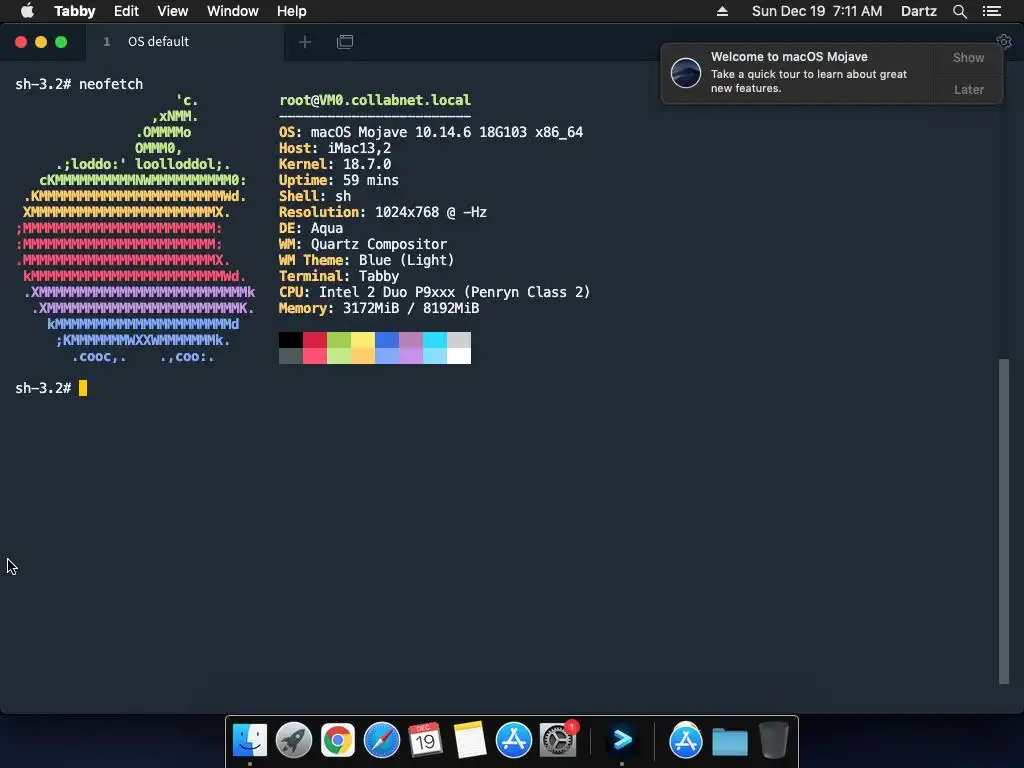Click the Tabby terminal icon in Dock

point(622,740)
